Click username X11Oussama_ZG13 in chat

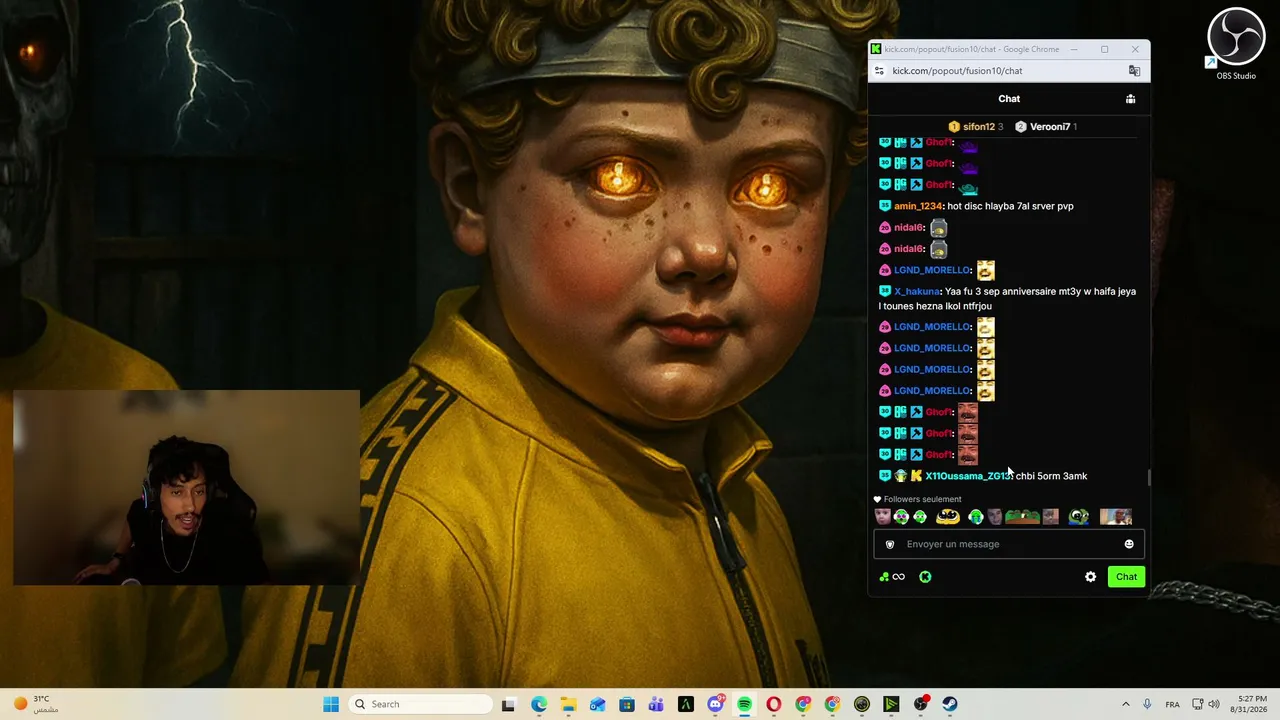[x=968, y=476]
